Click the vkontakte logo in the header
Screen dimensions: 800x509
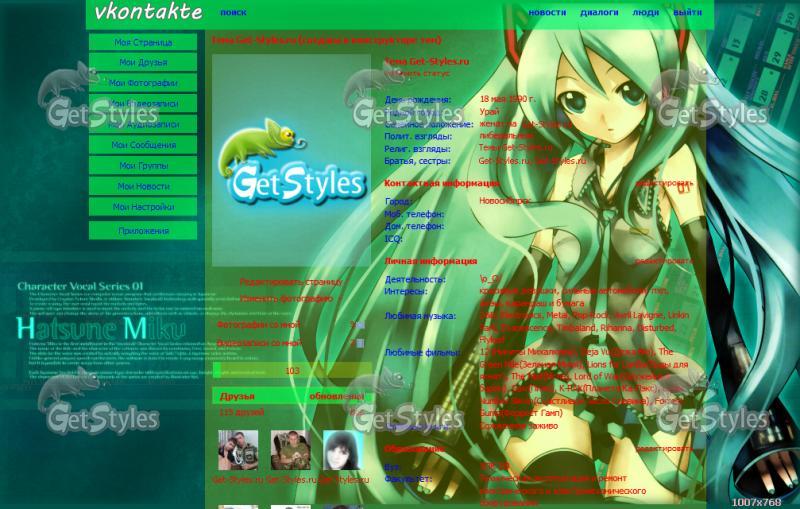[x=148, y=12]
